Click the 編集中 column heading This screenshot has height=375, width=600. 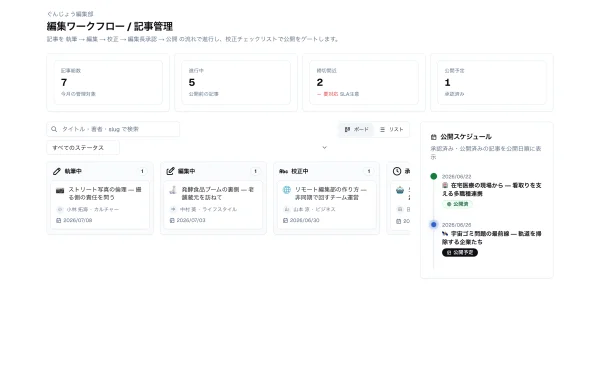[x=186, y=171]
